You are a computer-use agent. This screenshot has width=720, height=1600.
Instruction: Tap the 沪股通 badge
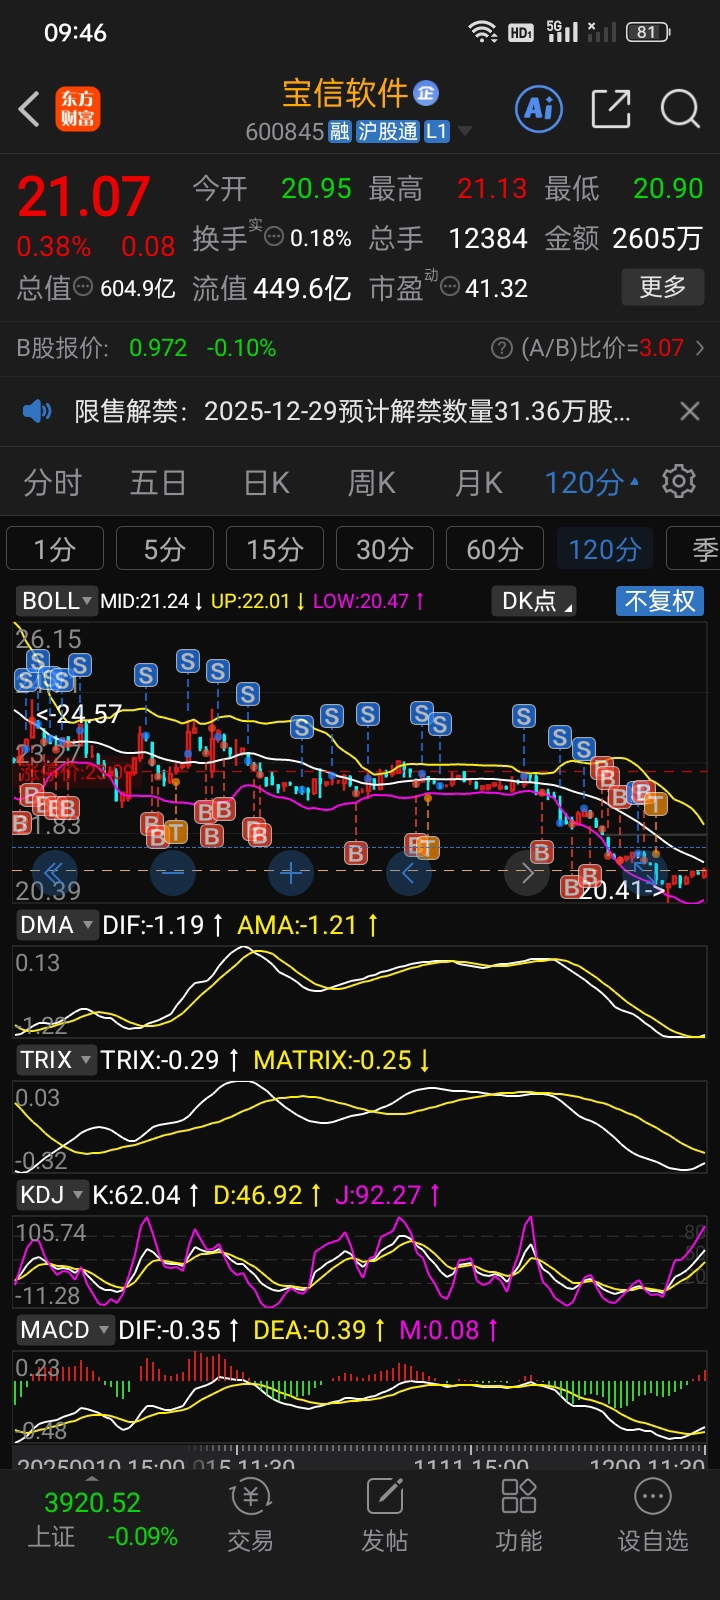point(388,132)
